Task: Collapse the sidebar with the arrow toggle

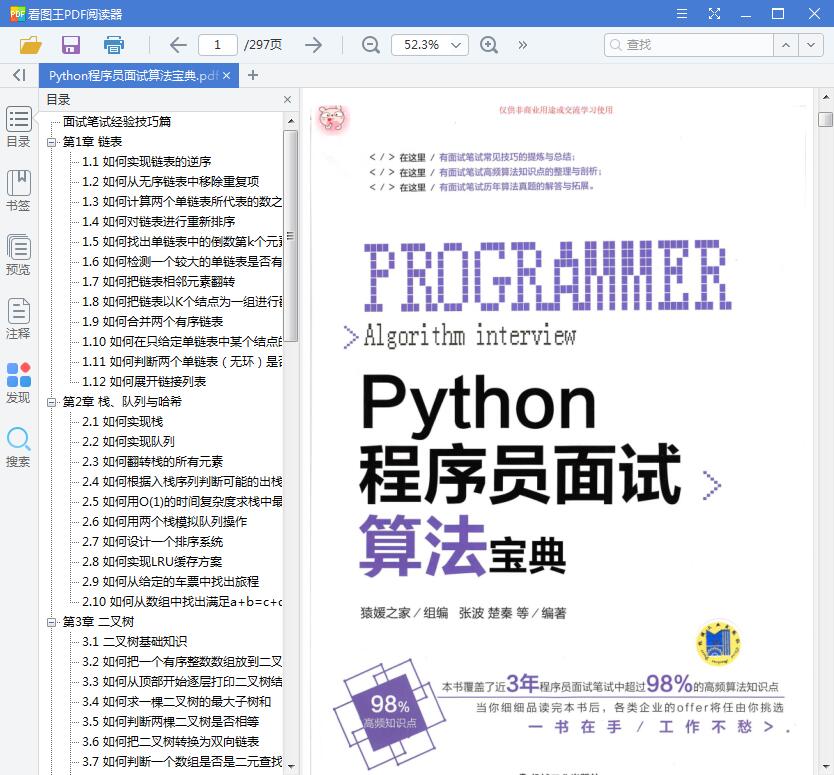Action: [x=17, y=75]
